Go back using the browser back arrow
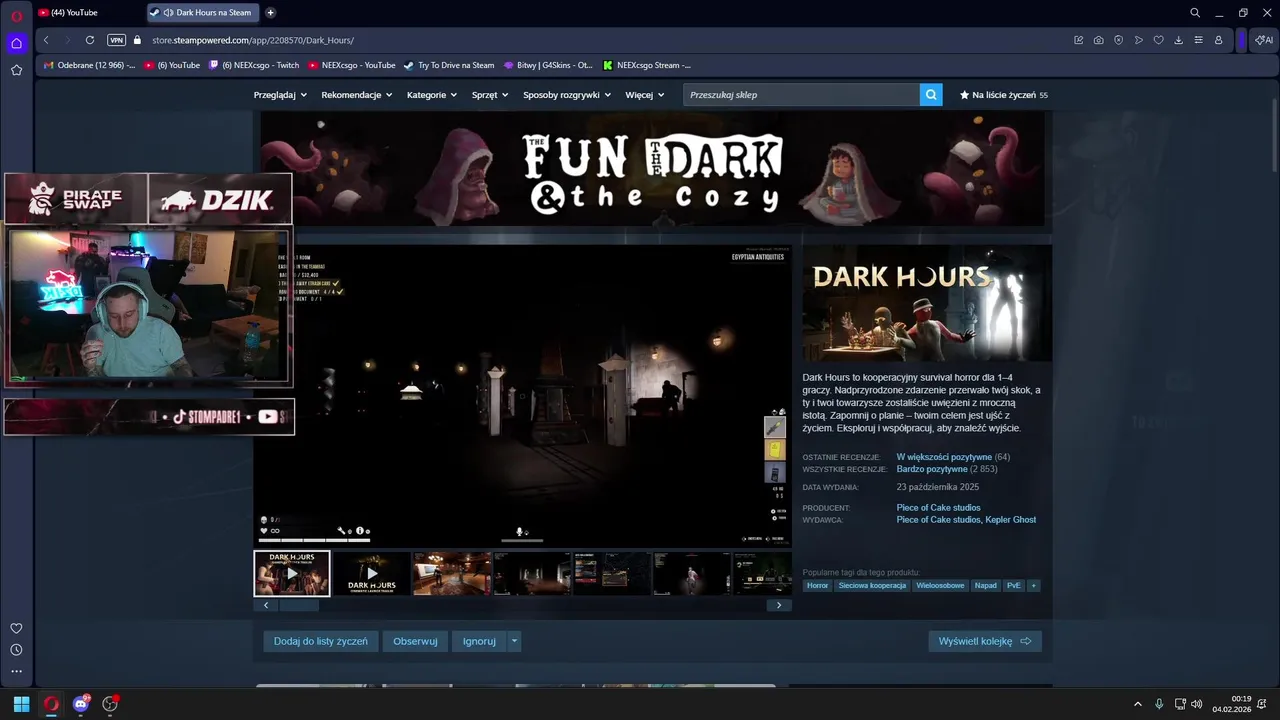Viewport: 1280px width, 720px height. (46, 40)
